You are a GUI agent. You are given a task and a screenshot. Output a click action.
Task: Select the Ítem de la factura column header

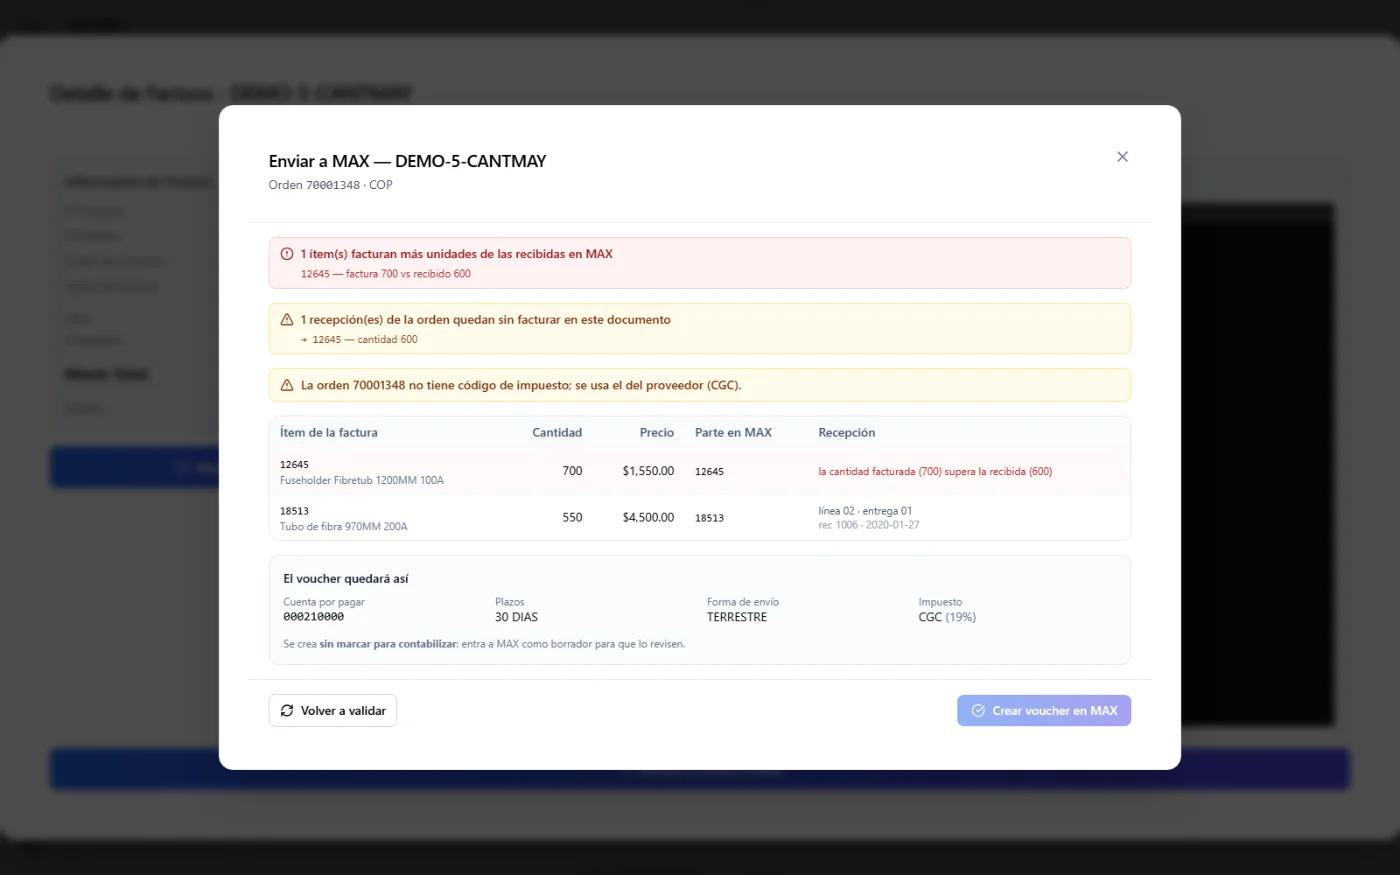click(329, 433)
